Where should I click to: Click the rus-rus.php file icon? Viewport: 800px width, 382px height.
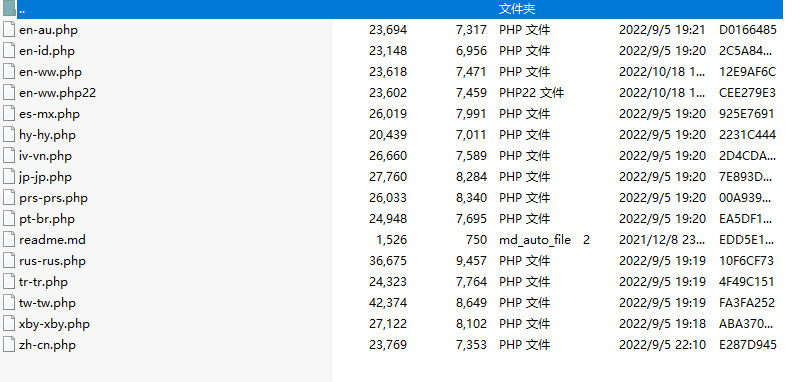(9, 261)
